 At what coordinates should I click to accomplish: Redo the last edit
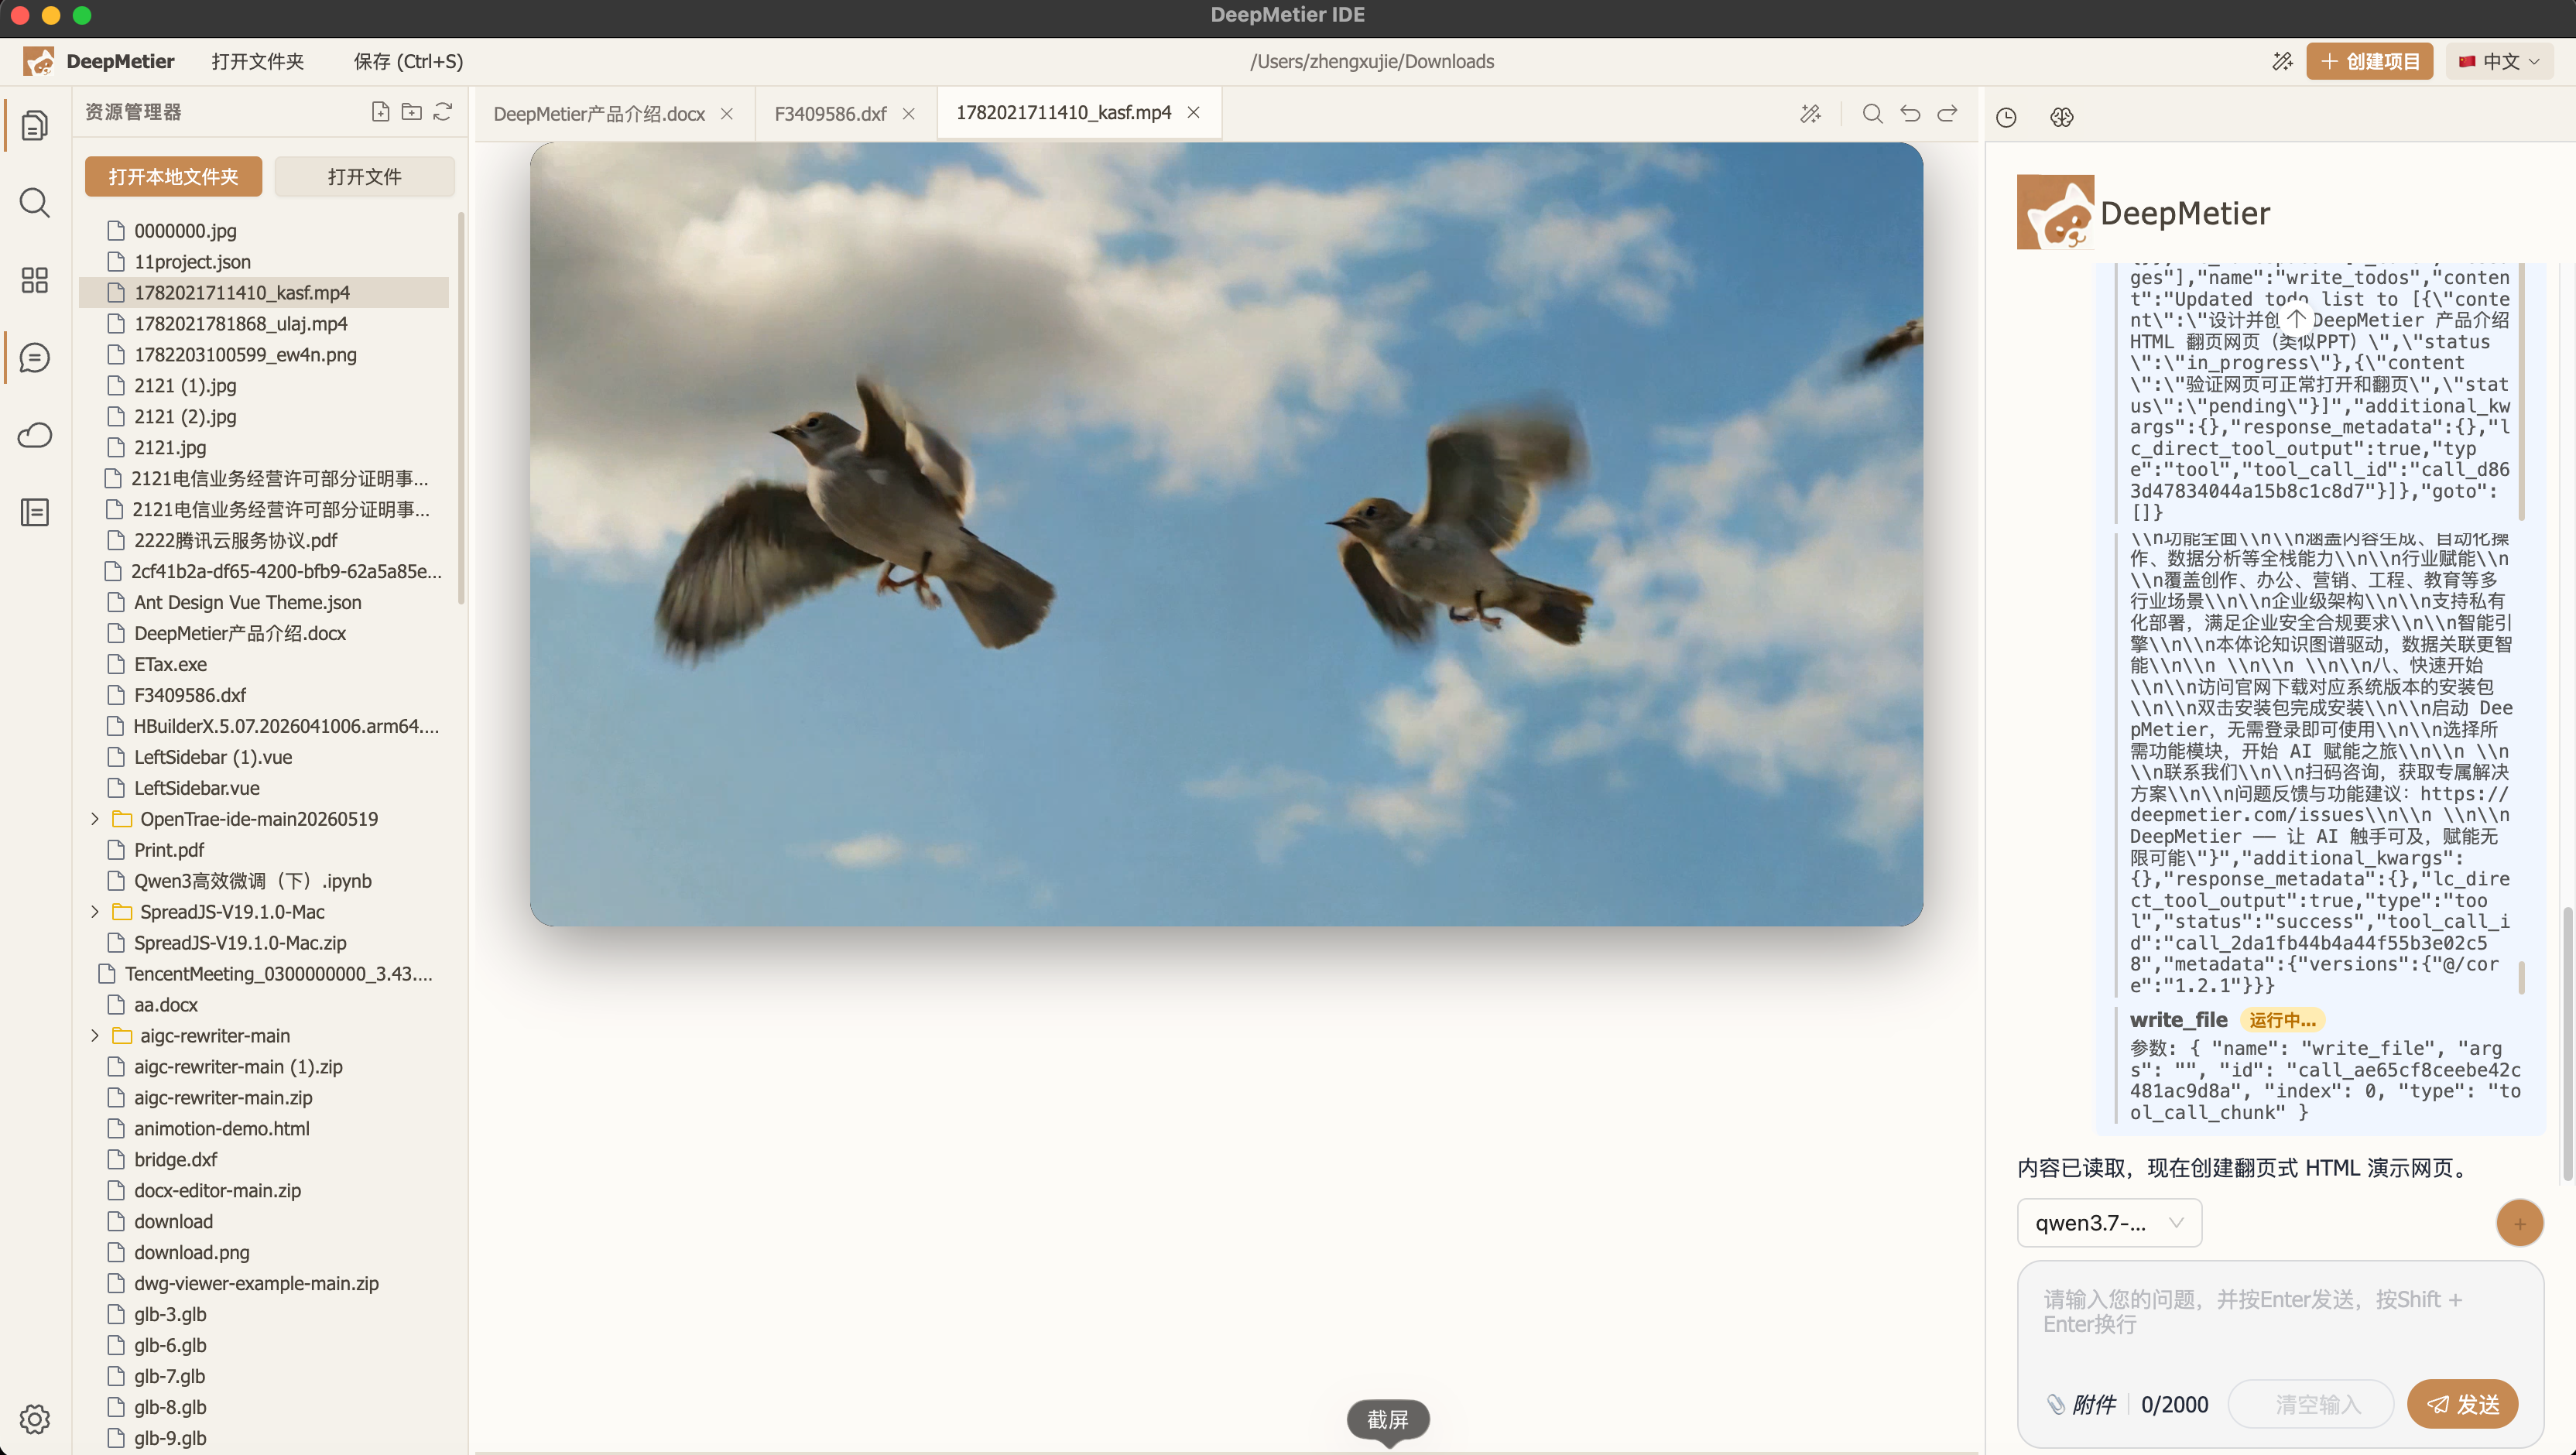click(1947, 114)
